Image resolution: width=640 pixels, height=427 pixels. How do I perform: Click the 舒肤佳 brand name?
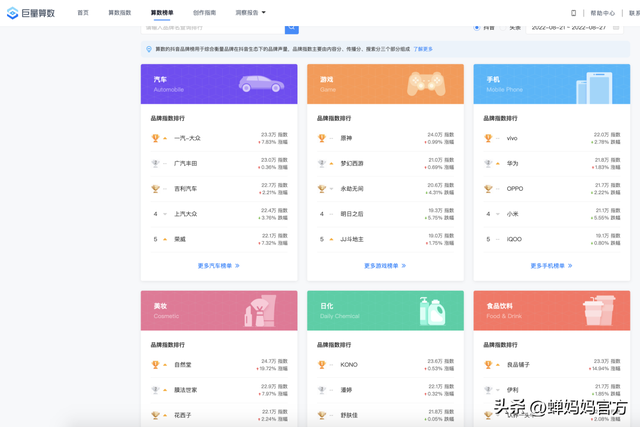349,415
